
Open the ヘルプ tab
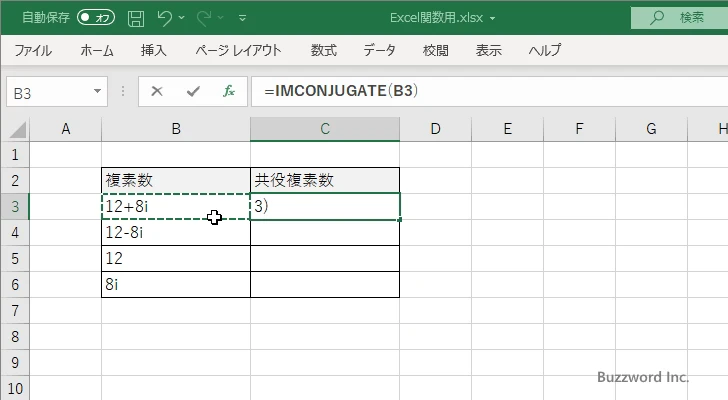(x=545, y=50)
